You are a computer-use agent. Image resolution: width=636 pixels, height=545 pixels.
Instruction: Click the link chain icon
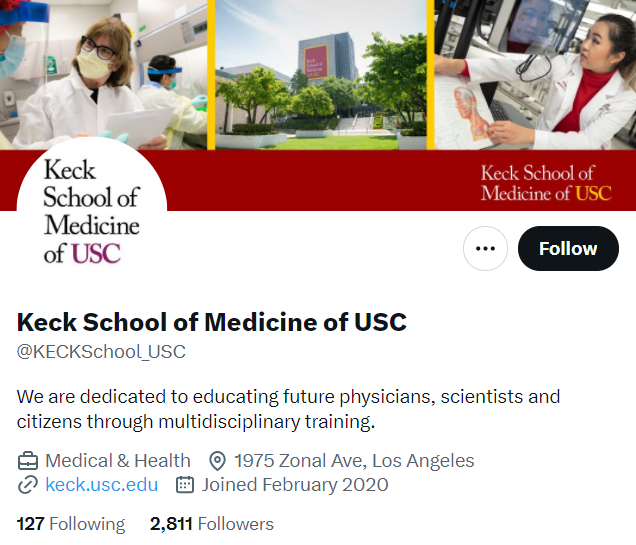point(28,486)
